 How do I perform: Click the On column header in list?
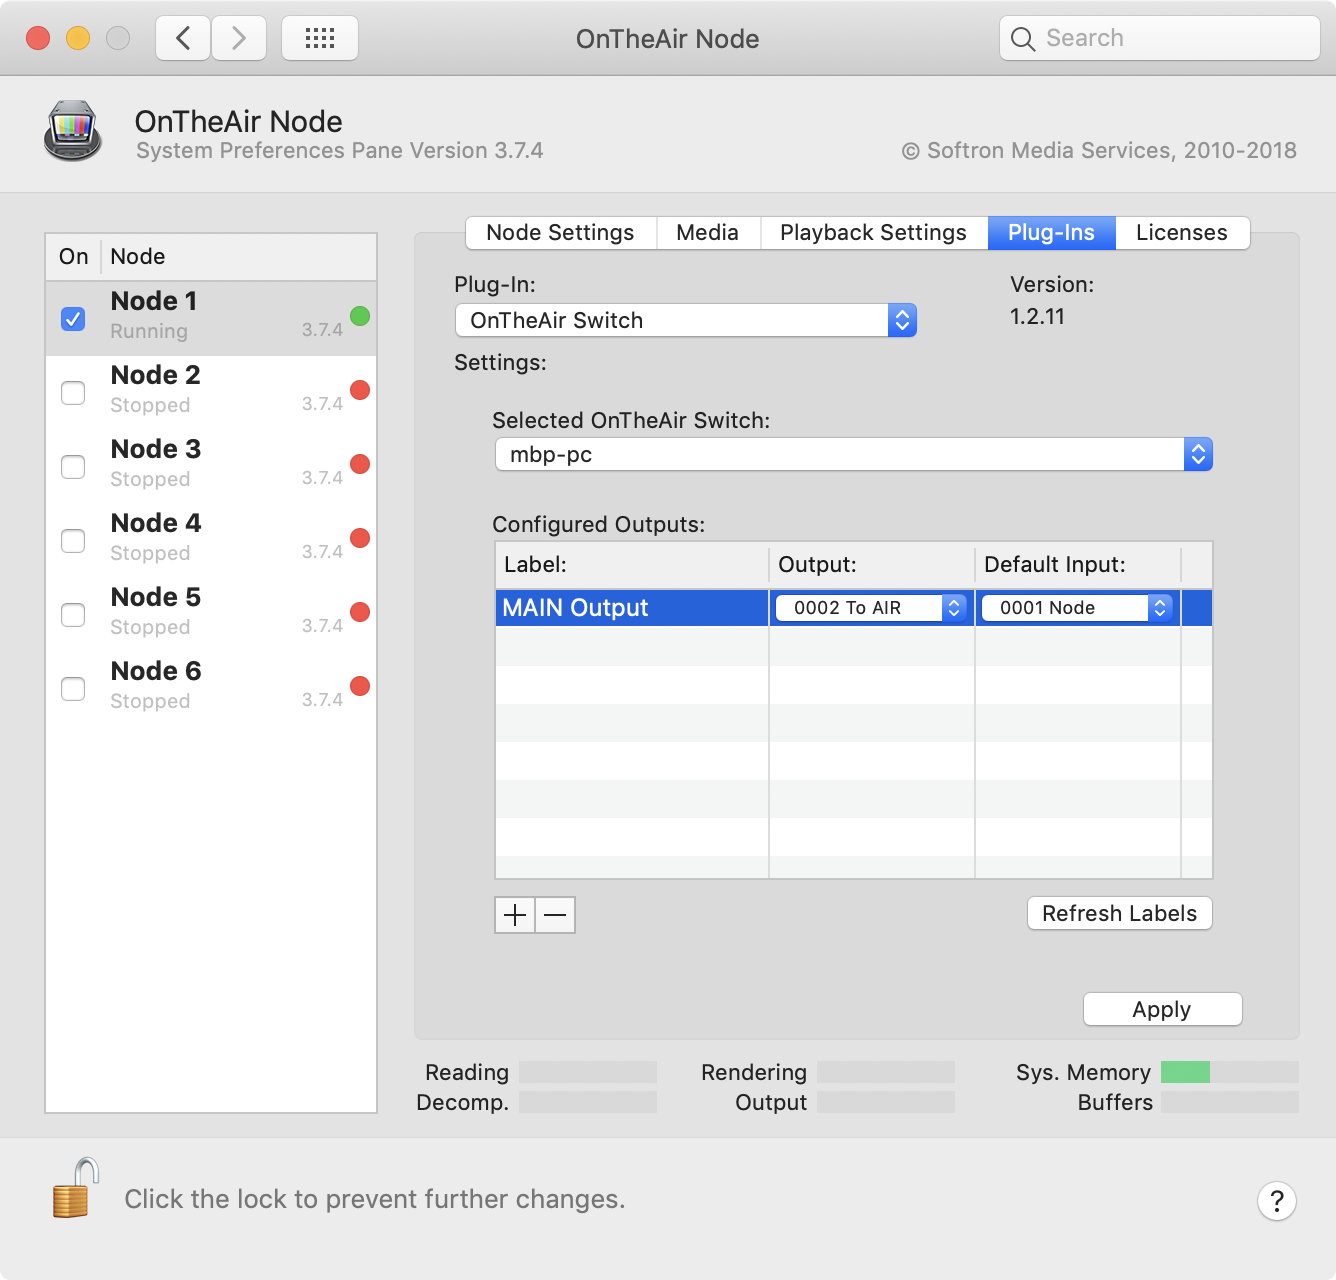click(x=73, y=257)
